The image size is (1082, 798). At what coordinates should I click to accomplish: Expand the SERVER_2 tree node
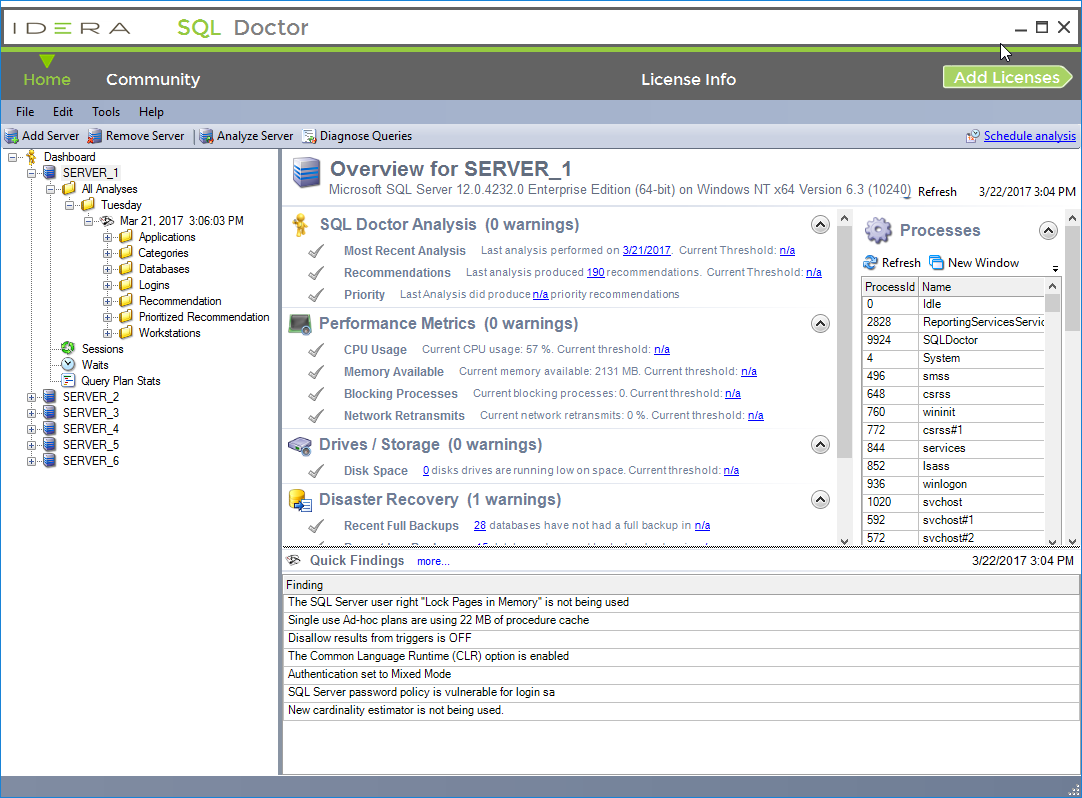tap(31, 397)
